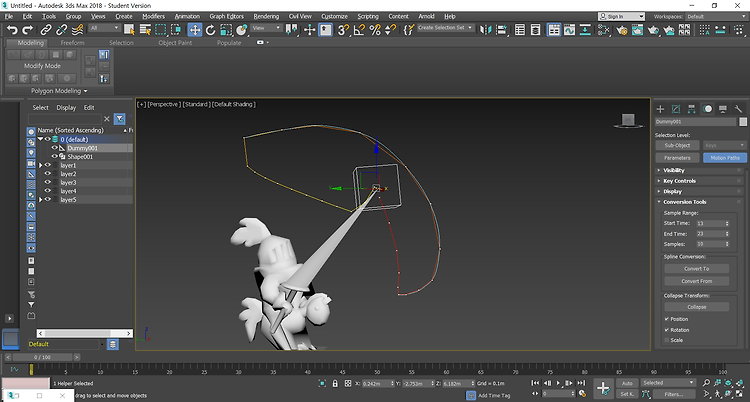The width and height of the screenshot is (750, 402).
Task: Collapse the Conversion Tools rollout
Action: pyautogui.click(x=684, y=202)
